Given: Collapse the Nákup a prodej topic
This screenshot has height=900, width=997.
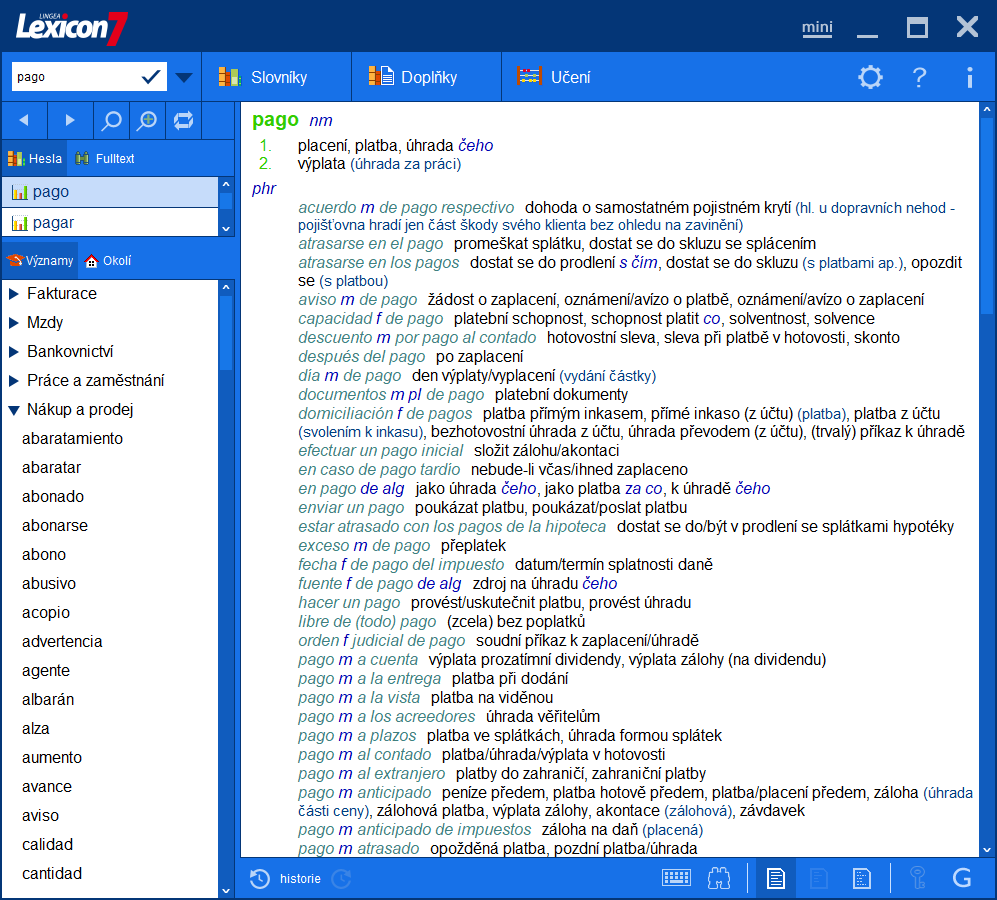Looking at the screenshot, I should pos(13,410).
